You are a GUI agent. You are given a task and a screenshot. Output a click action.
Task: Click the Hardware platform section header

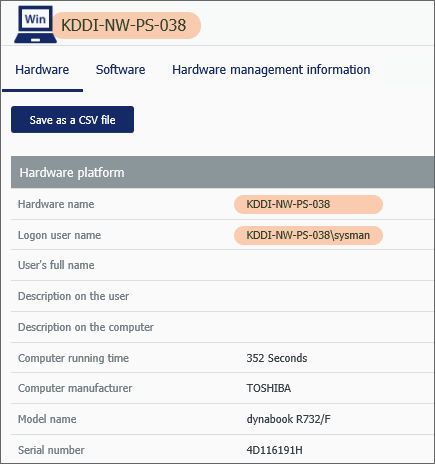(x=223, y=172)
